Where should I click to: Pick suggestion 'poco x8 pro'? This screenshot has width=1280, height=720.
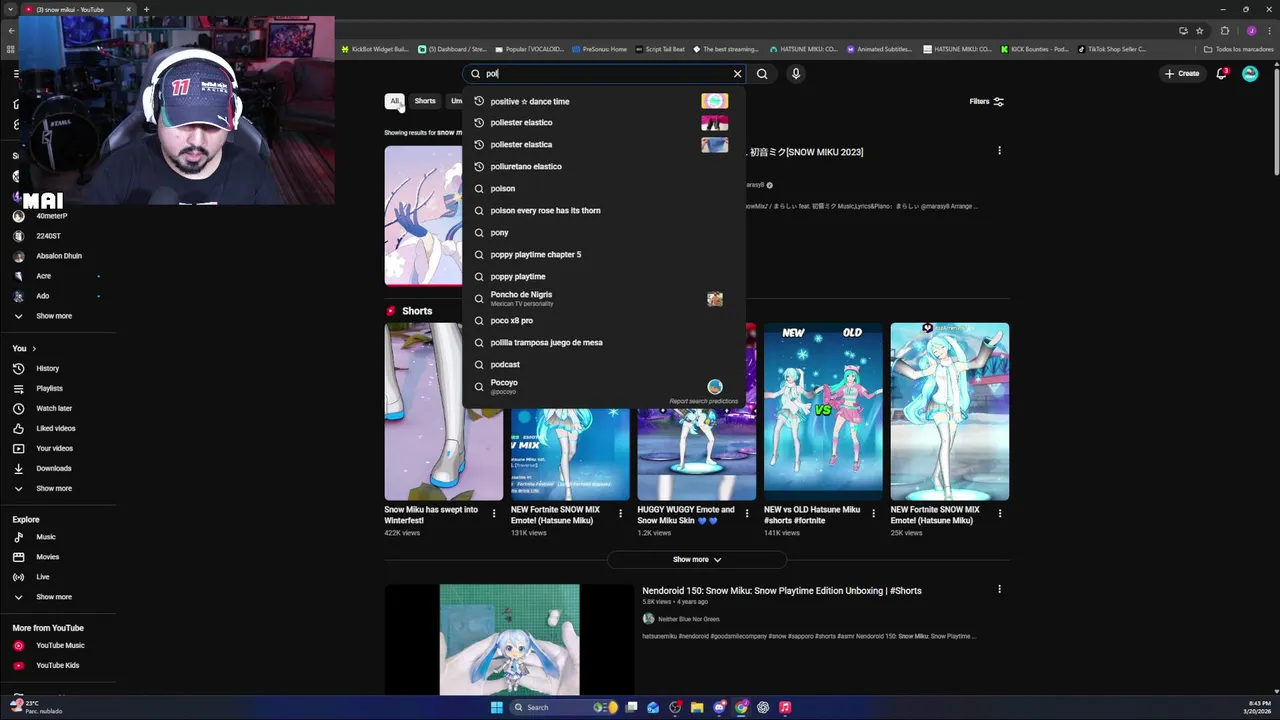[603, 321]
